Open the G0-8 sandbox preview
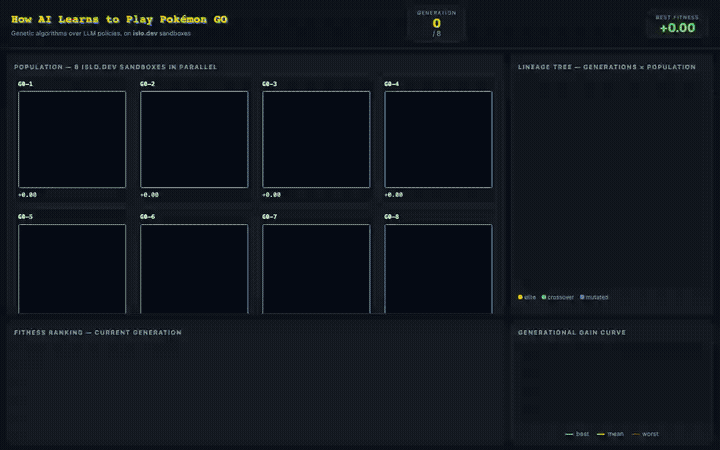This screenshot has height=450, width=720. click(x=439, y=269)
